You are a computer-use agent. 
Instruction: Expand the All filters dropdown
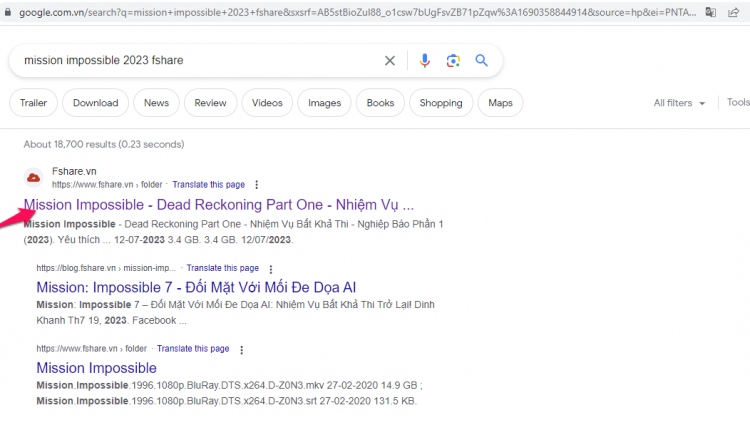pyautogui.click(x=679, y=103)
